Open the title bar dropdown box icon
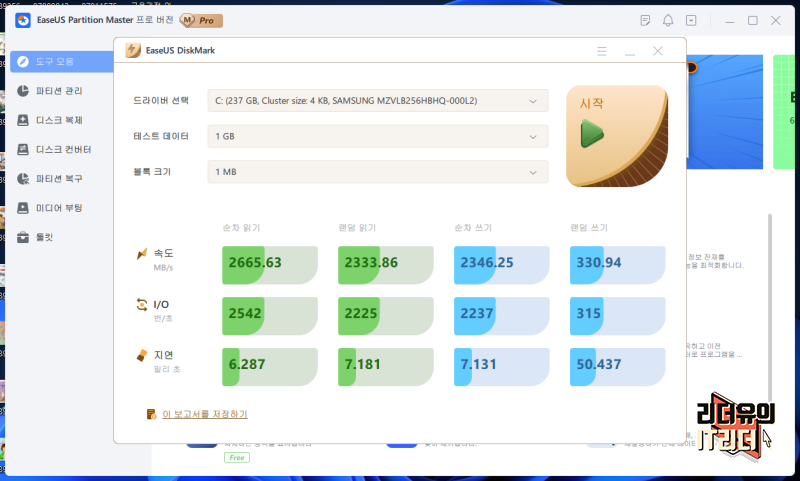This screenshot has width=800, height=481. pyautogui.click(x=691, y=20)
